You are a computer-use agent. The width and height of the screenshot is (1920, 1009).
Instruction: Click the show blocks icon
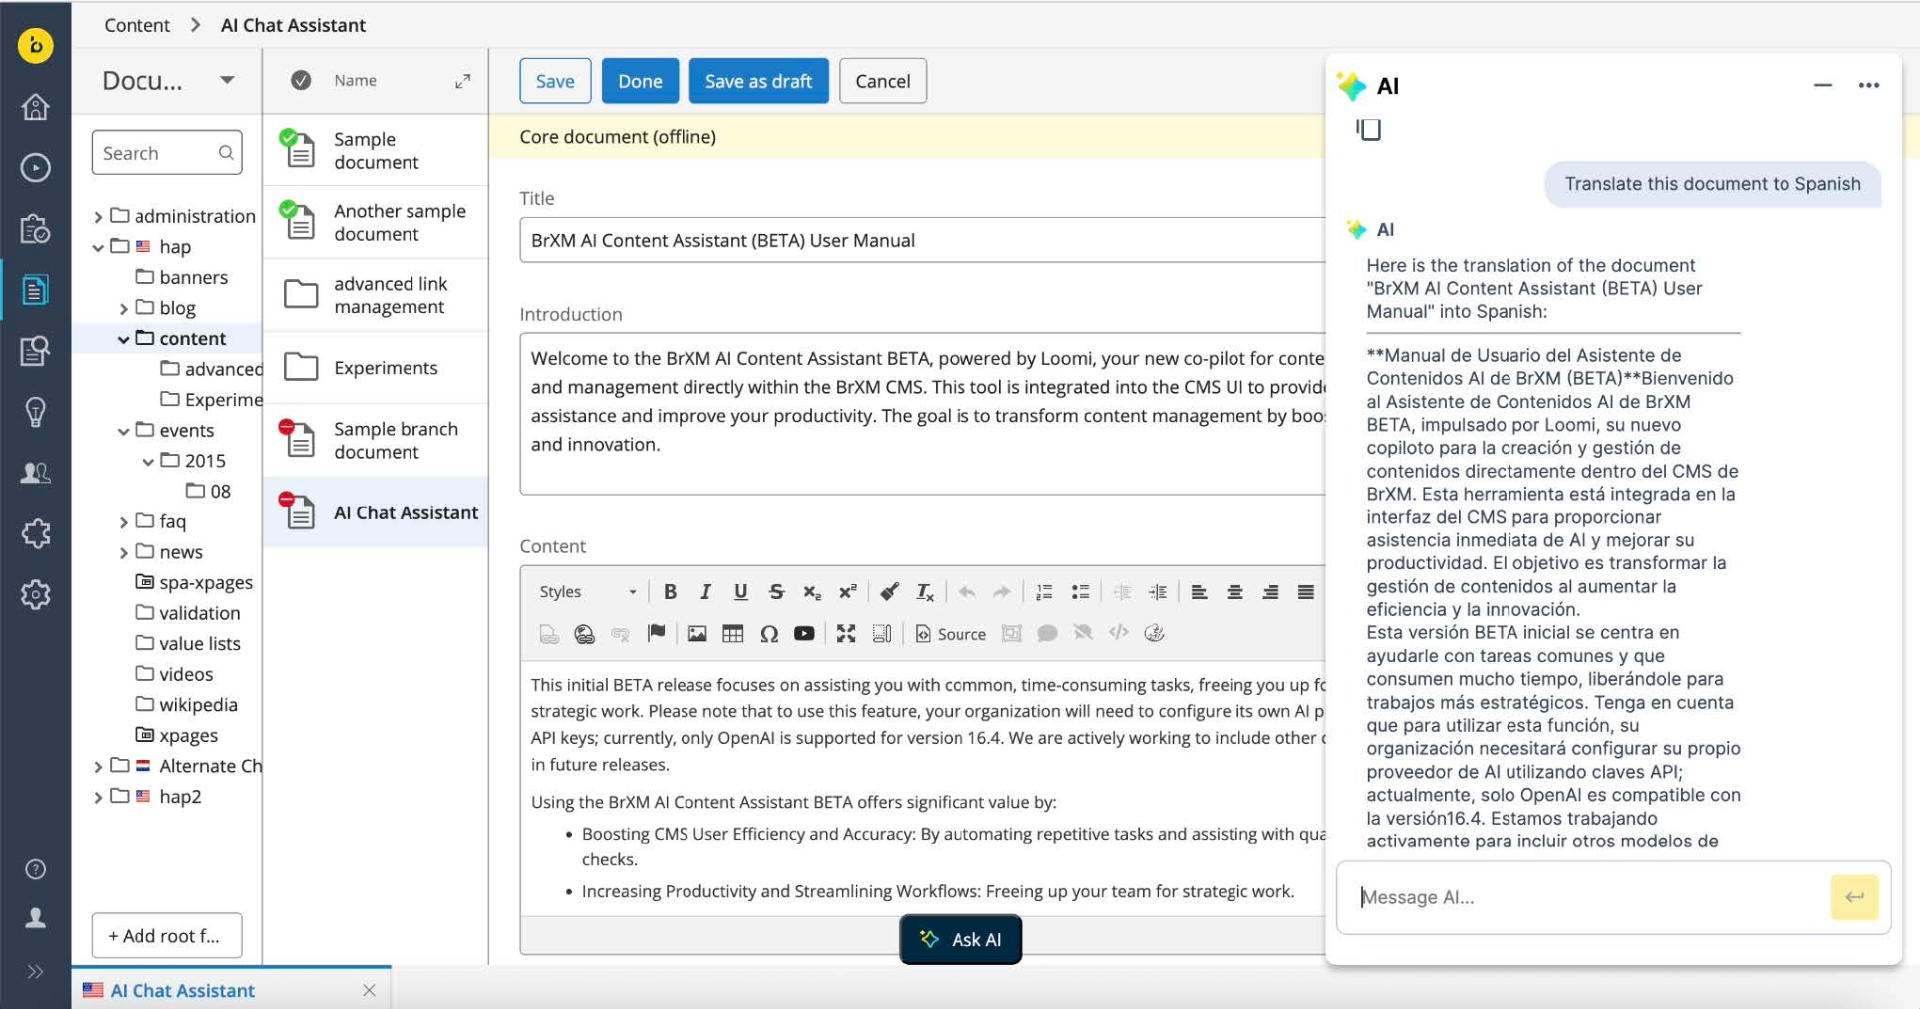tap(882, 634)
